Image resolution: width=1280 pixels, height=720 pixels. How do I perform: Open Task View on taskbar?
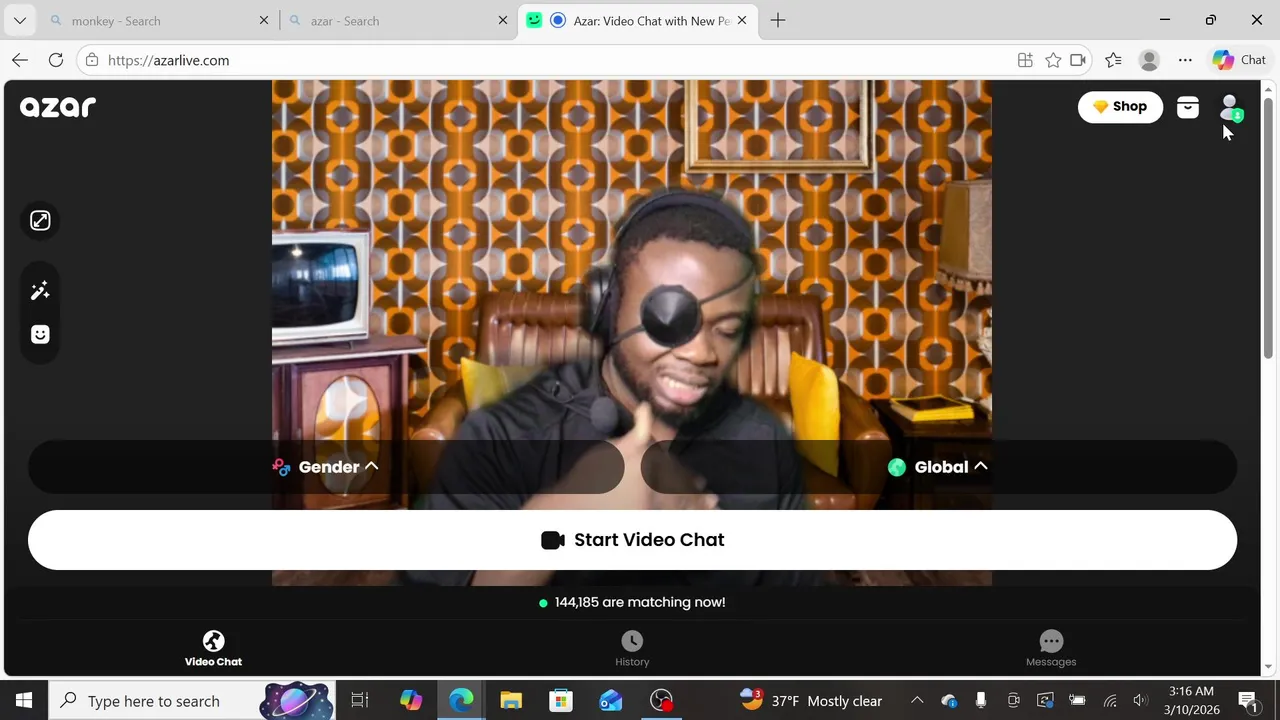(360, 700)
